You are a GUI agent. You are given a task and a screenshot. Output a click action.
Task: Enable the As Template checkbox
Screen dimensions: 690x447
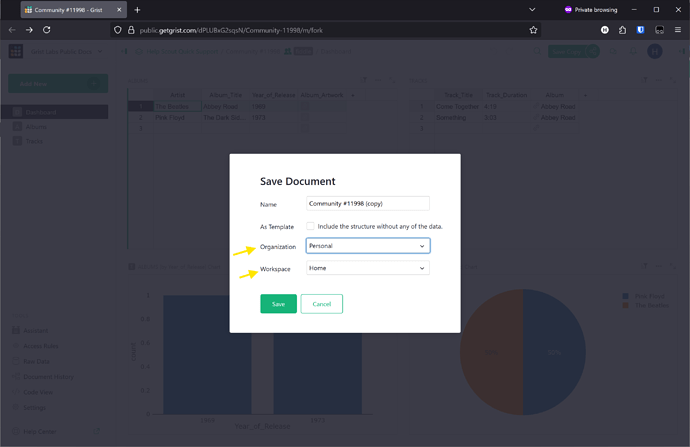[310, 227]
